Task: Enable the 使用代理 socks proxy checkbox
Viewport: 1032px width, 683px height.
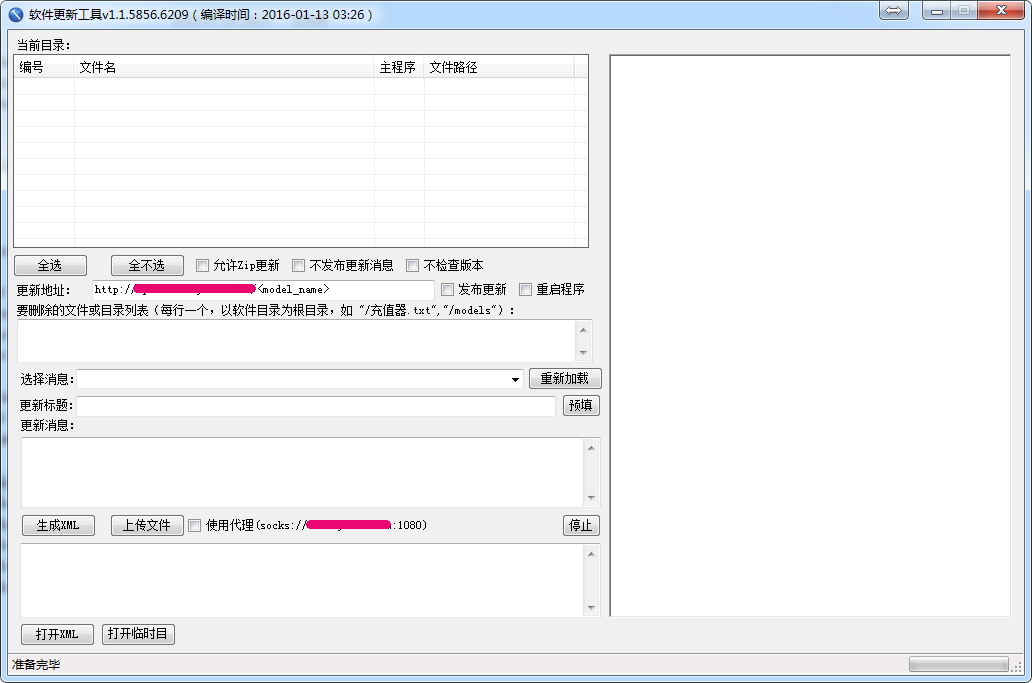Action: (x=195, y=525)
